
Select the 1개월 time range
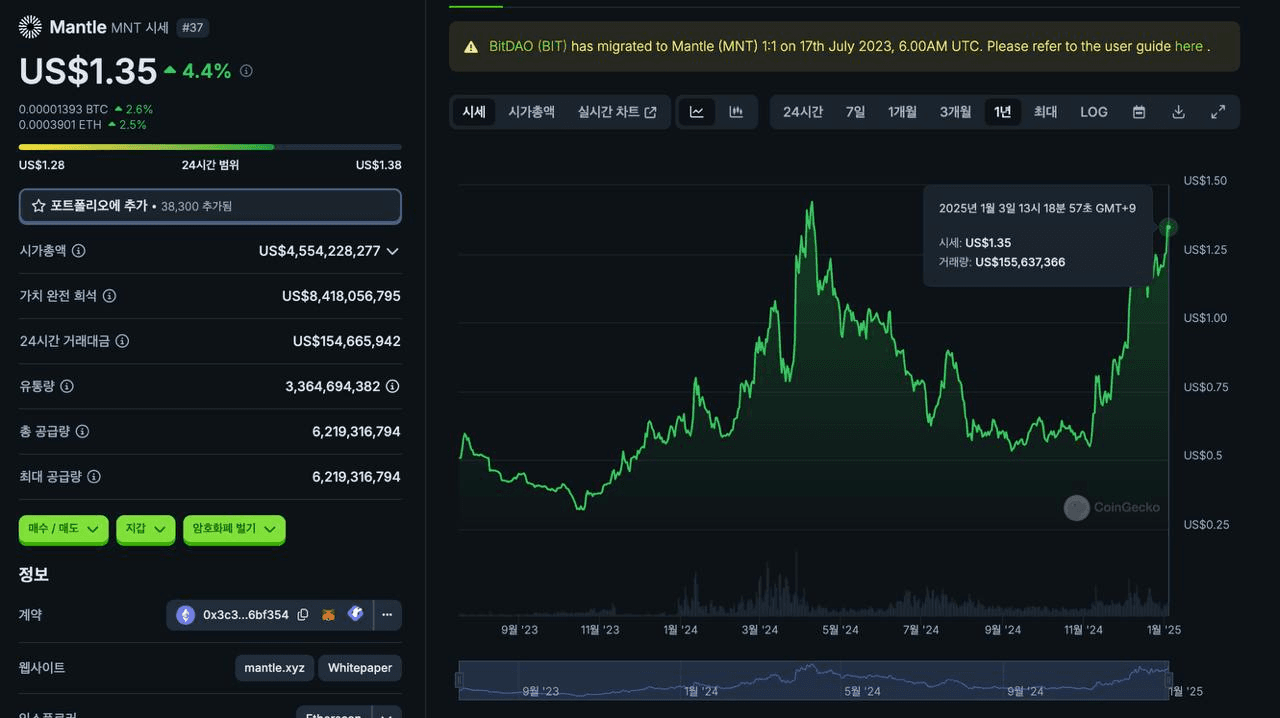click(x=902, y=112)
